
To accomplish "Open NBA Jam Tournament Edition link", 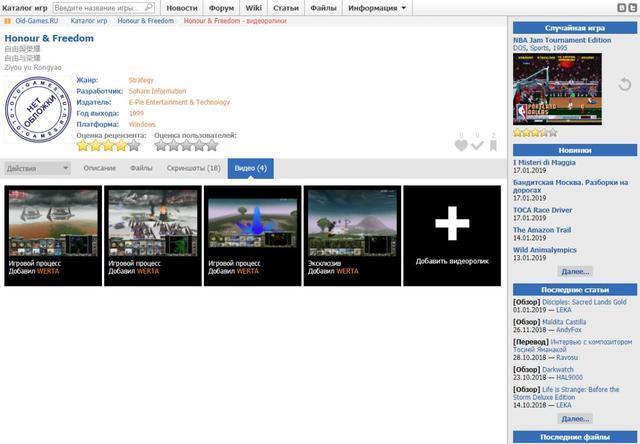I will [x=562, y=40].
